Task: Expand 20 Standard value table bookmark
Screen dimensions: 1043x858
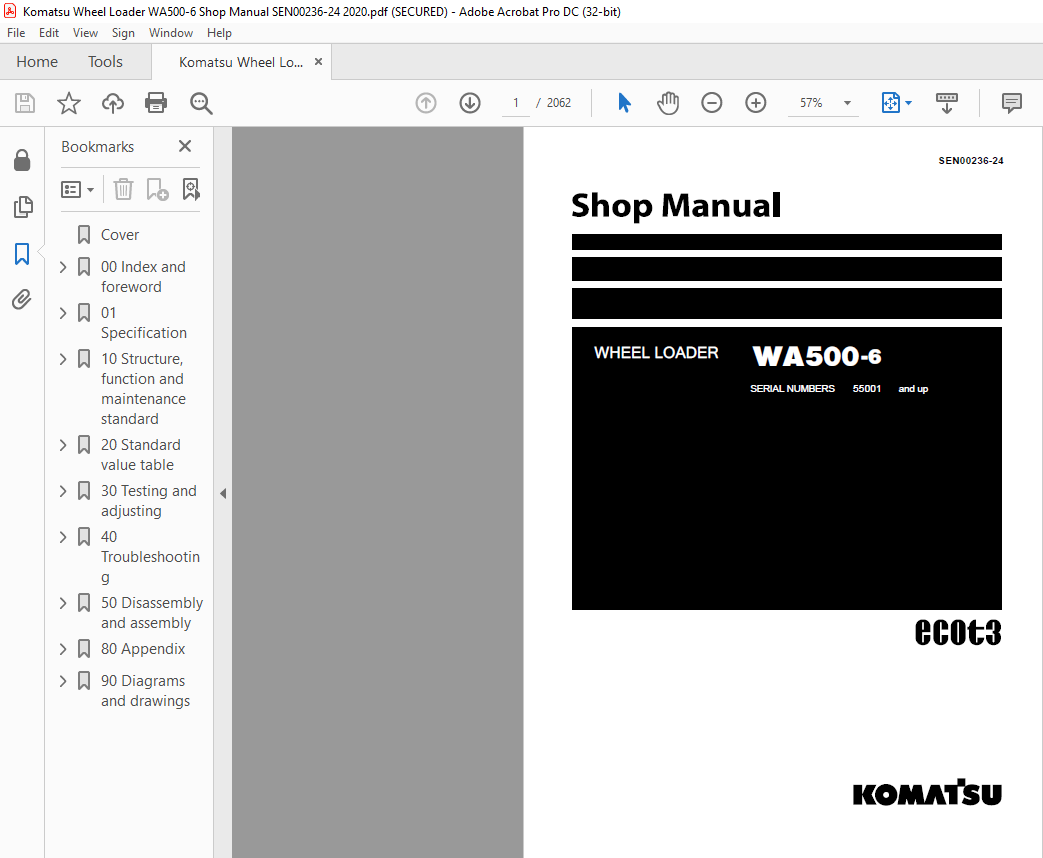Action: 63,445
